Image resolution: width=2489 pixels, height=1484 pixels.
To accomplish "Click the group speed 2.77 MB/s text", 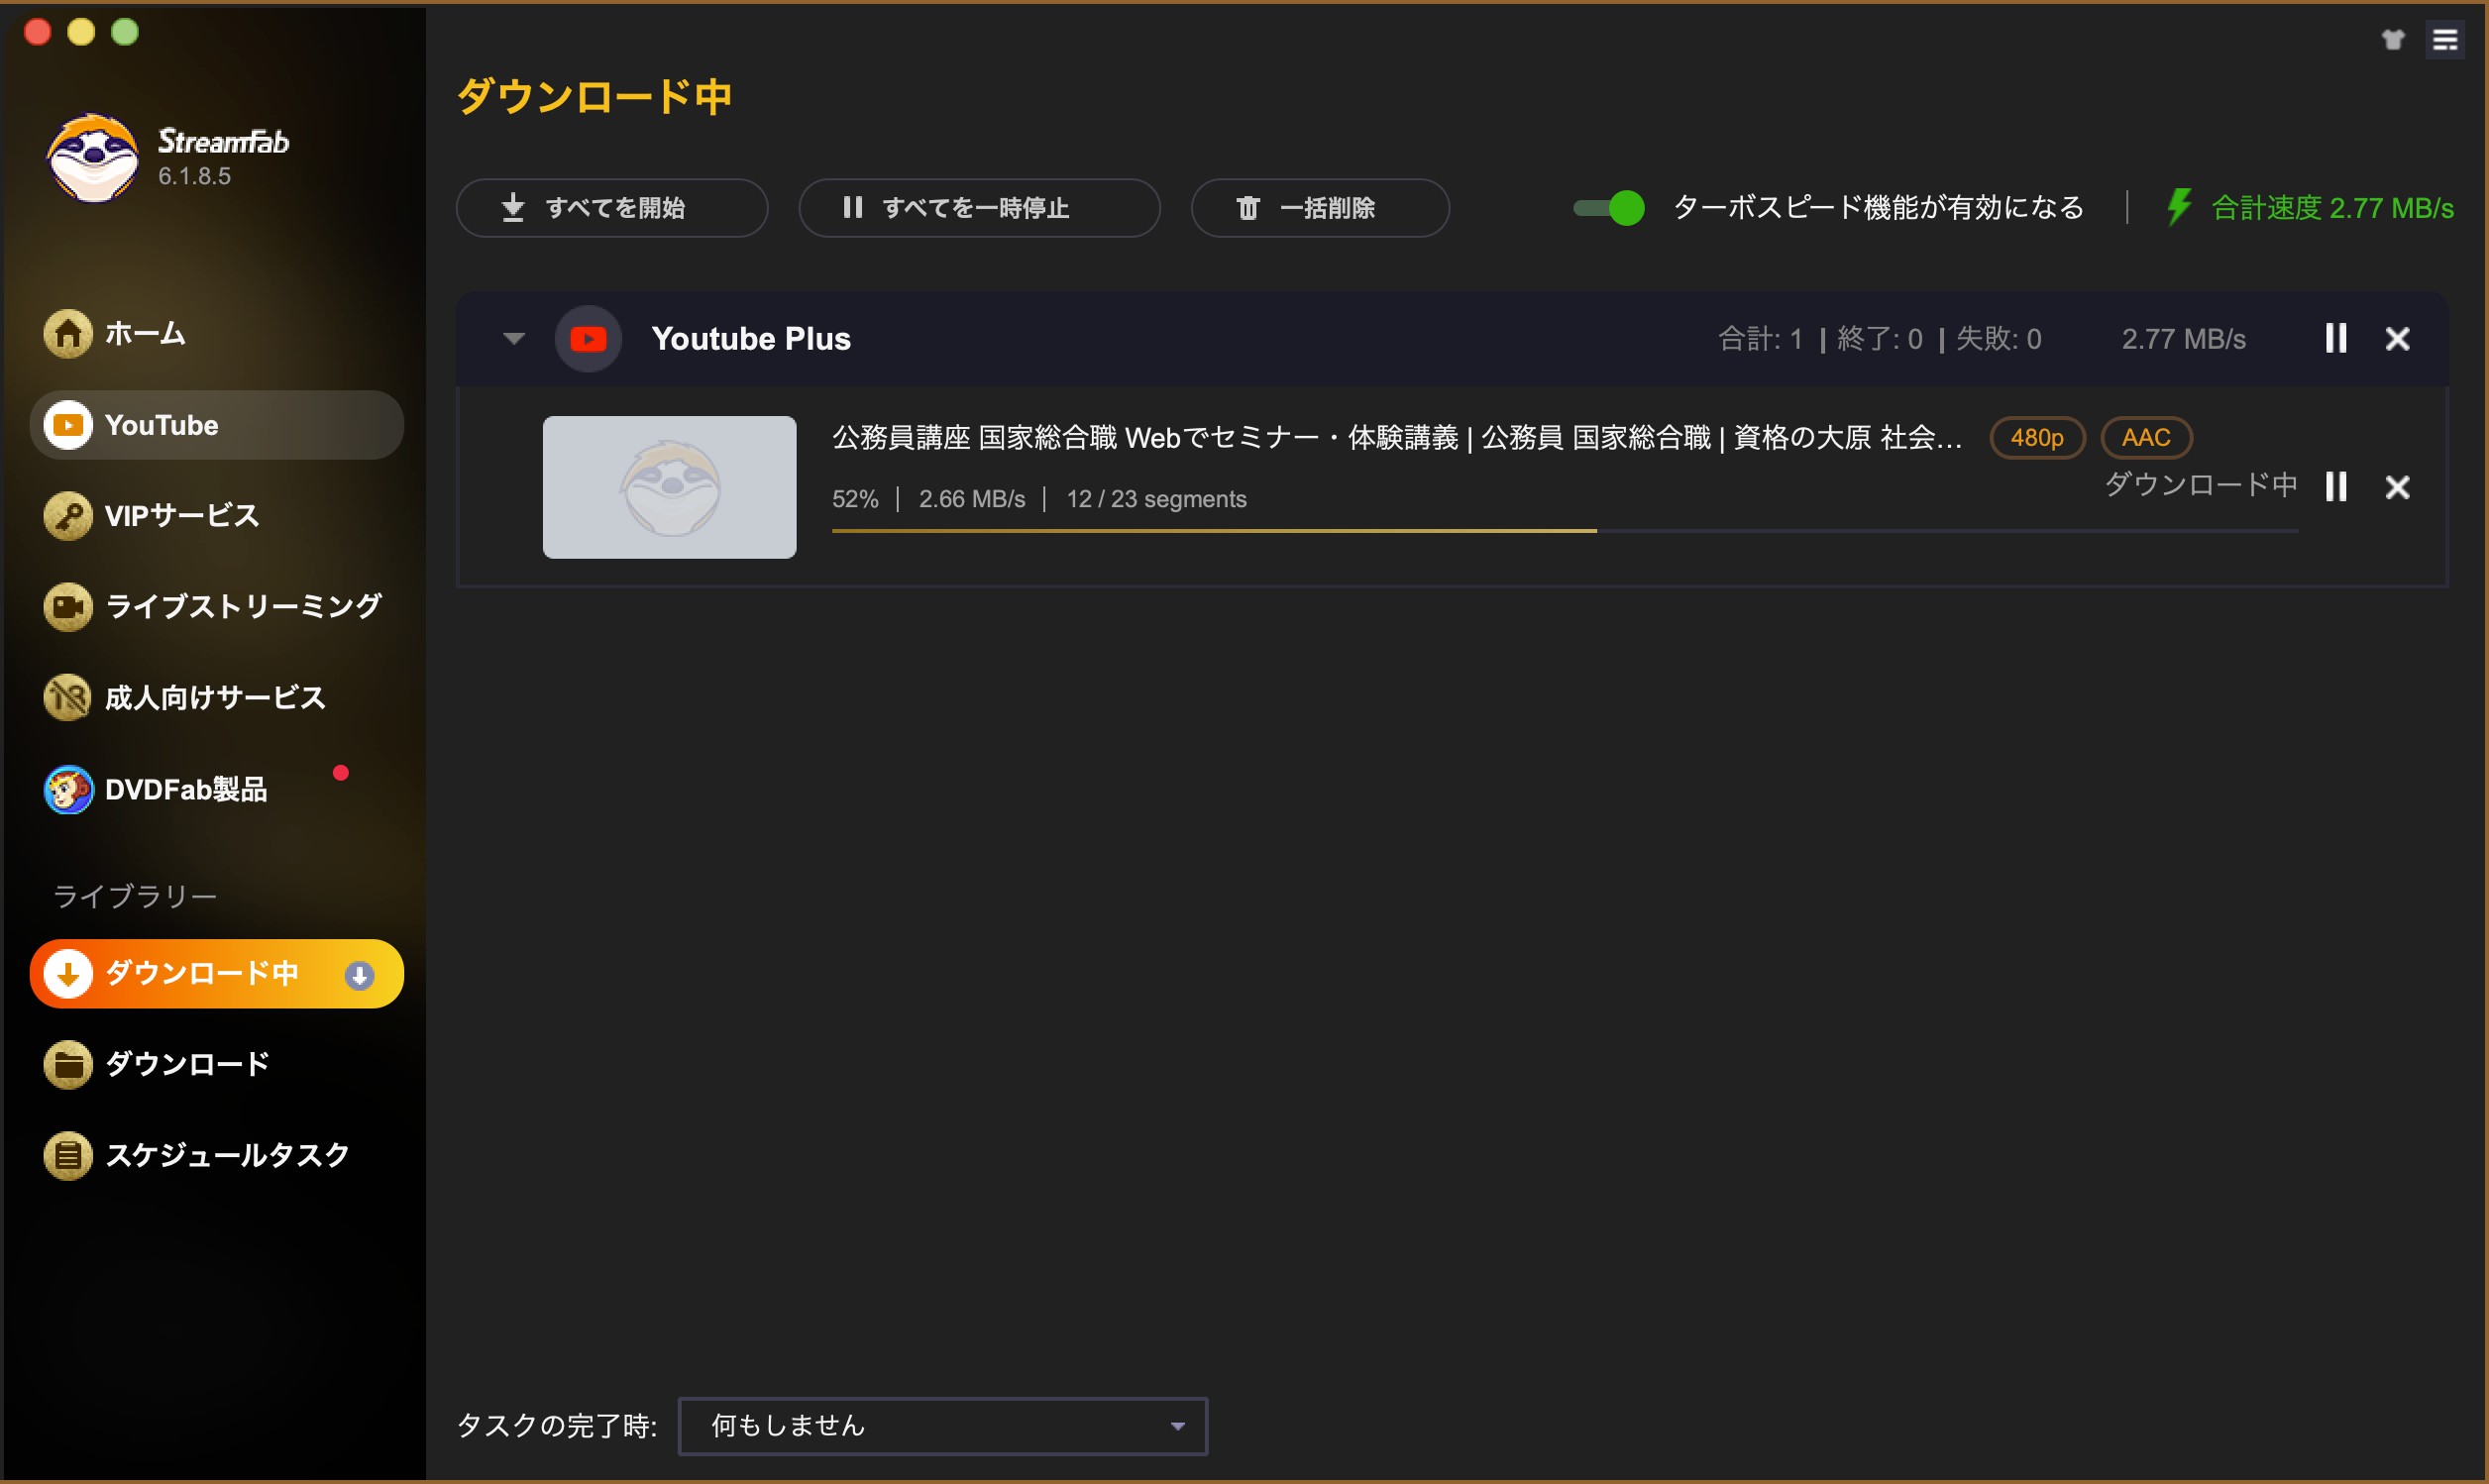I will [x=2183, y=339].
